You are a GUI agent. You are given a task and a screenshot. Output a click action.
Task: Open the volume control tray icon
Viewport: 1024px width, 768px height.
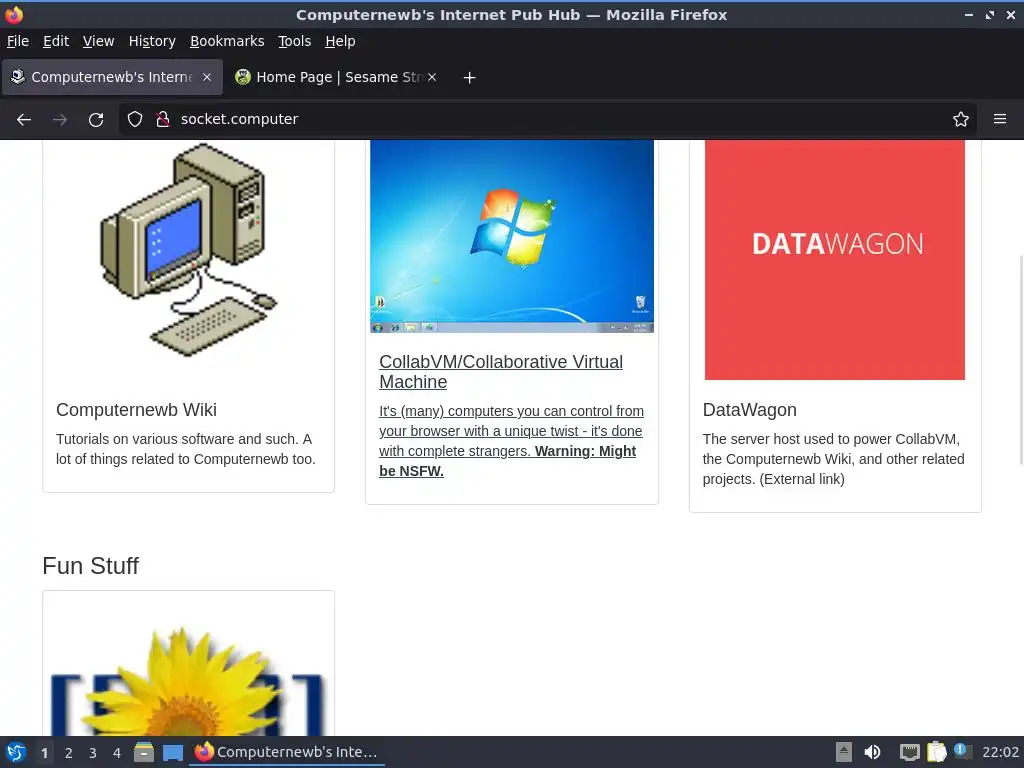point(872,752)
